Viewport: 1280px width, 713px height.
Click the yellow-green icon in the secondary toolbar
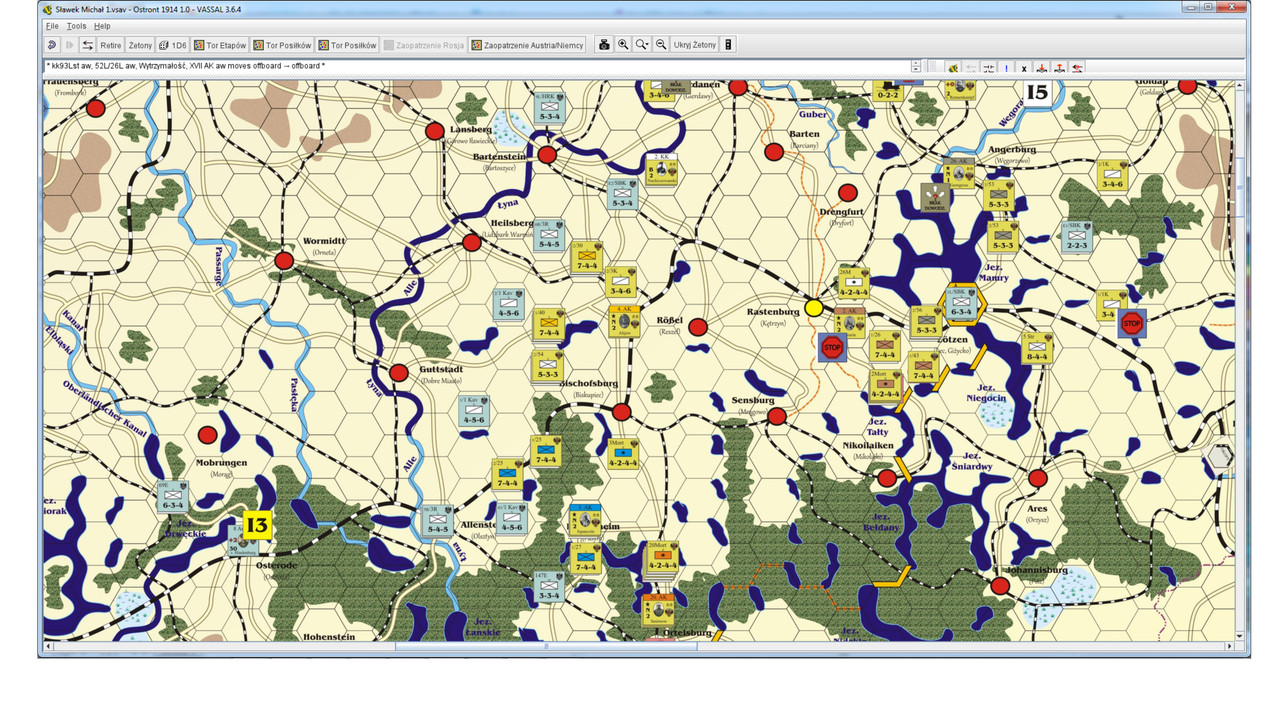coord(953,68)
